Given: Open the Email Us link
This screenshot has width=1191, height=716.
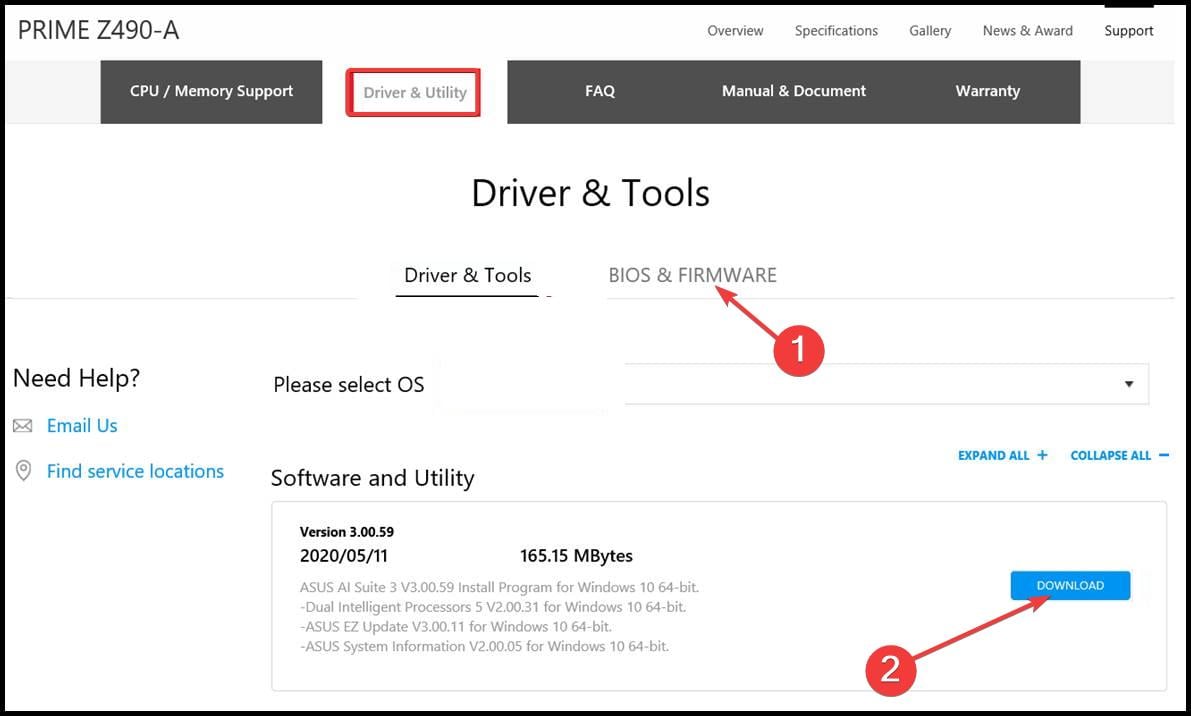Looking at the screenshot, I should coord(82,426).
